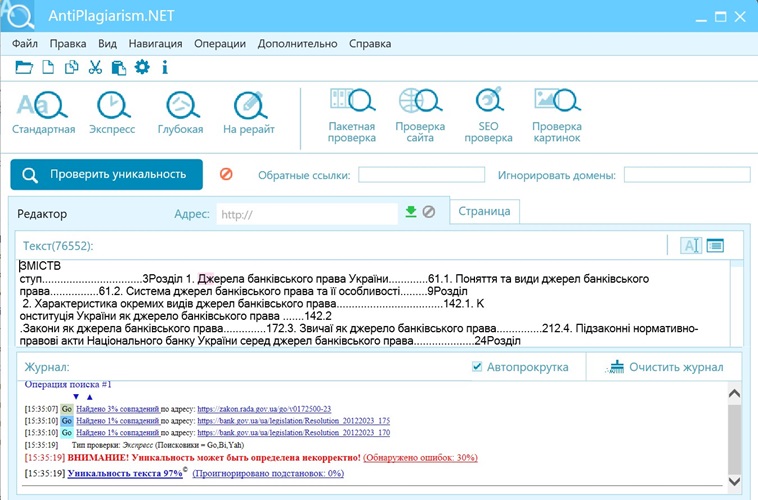Collapse search operation with down arrow
758x500 pixels.
pyautogui.click(x=75, y=396)
